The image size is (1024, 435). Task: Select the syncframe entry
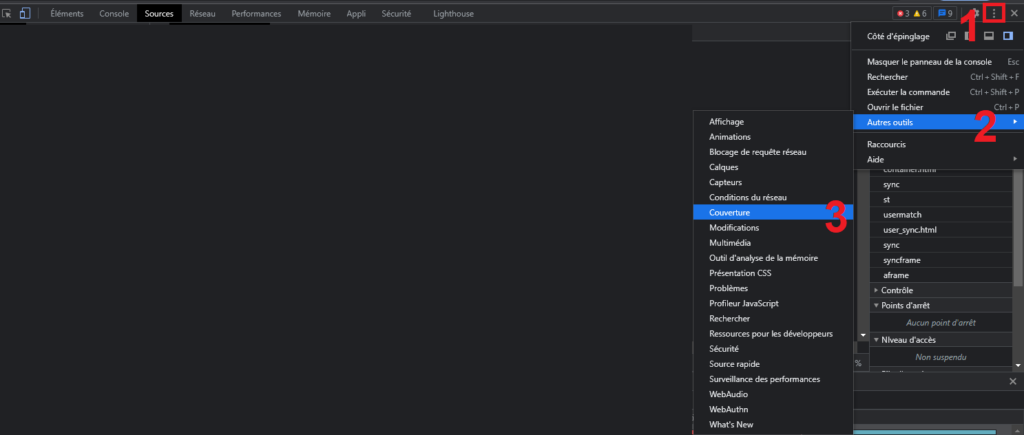(x=941, y=260)
